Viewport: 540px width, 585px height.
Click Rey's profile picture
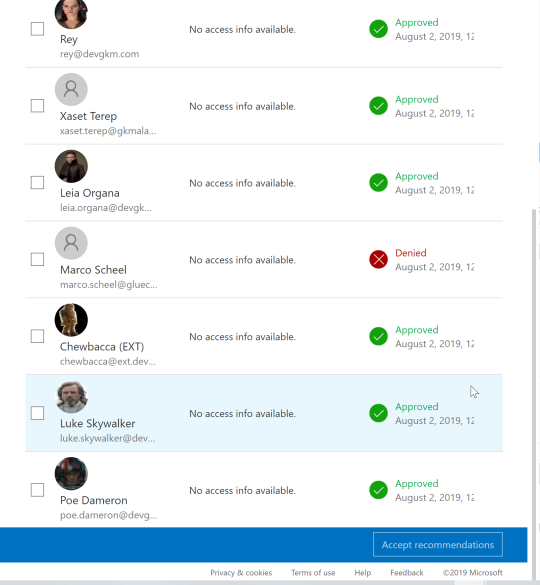pos(71,13)
